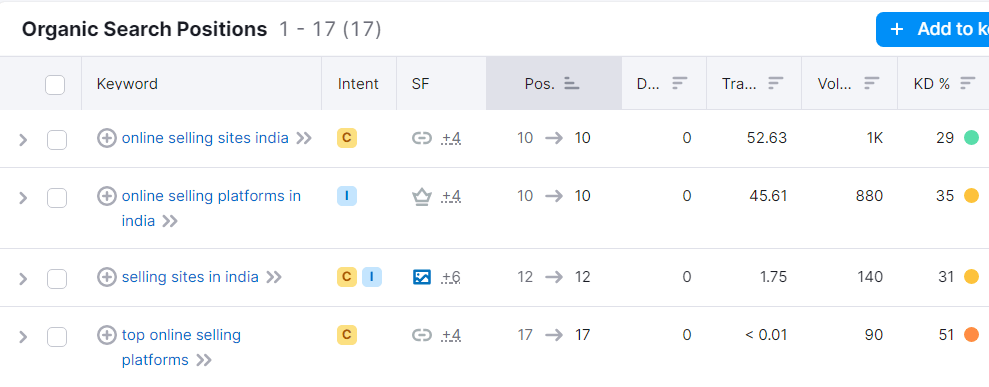Click double-arrow icon after 'online selling sites india'
Screen dimensions: 989x387
point(305,138)
